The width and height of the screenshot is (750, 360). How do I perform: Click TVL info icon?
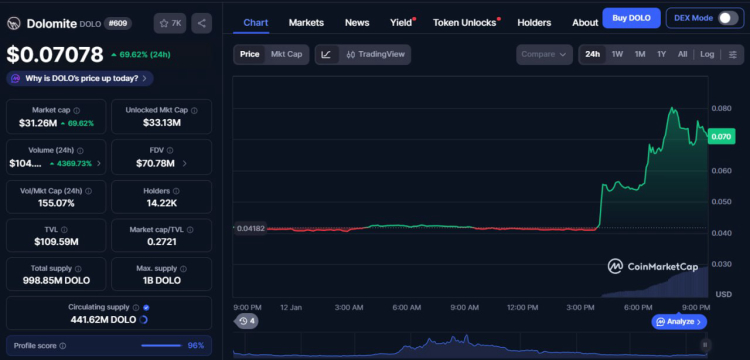[65, 230]
